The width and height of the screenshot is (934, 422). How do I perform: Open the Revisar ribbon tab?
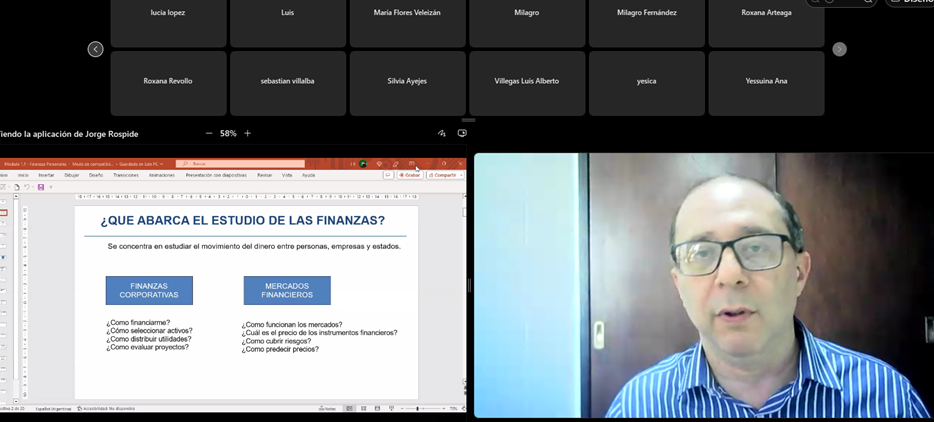[x=264, y=175]
